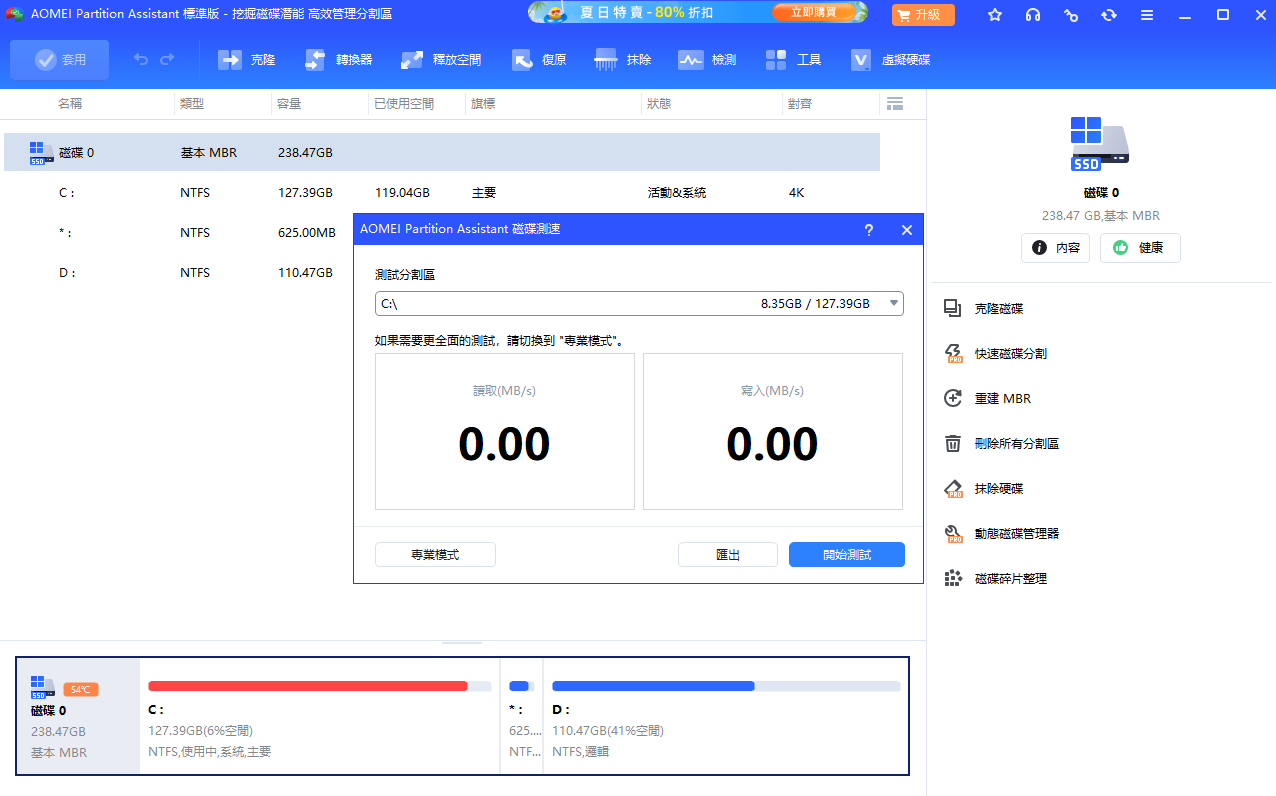Select Disk 0 block in the disk map
The image size is (1276, 796).
pos(78,716)
